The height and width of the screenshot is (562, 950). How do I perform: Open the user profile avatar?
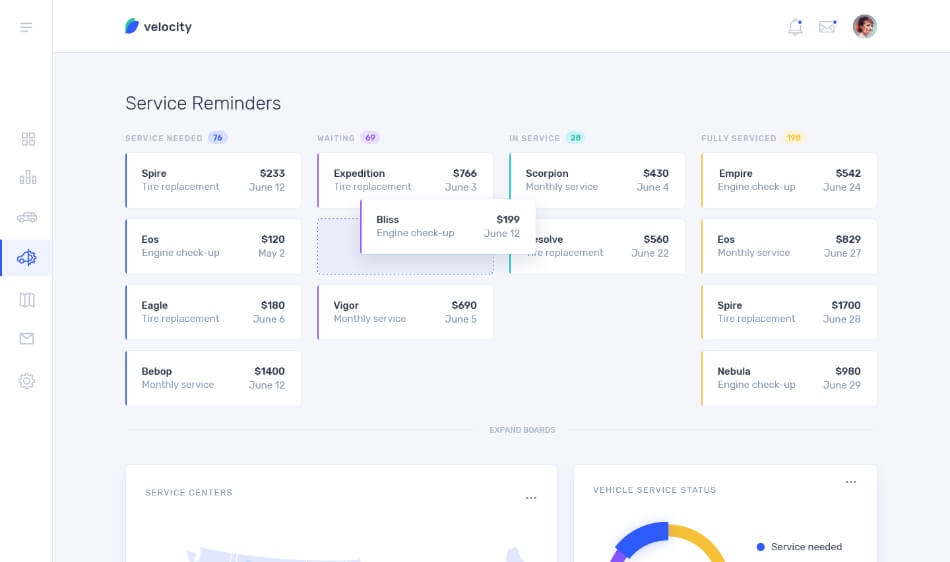[x=864, y=27]
